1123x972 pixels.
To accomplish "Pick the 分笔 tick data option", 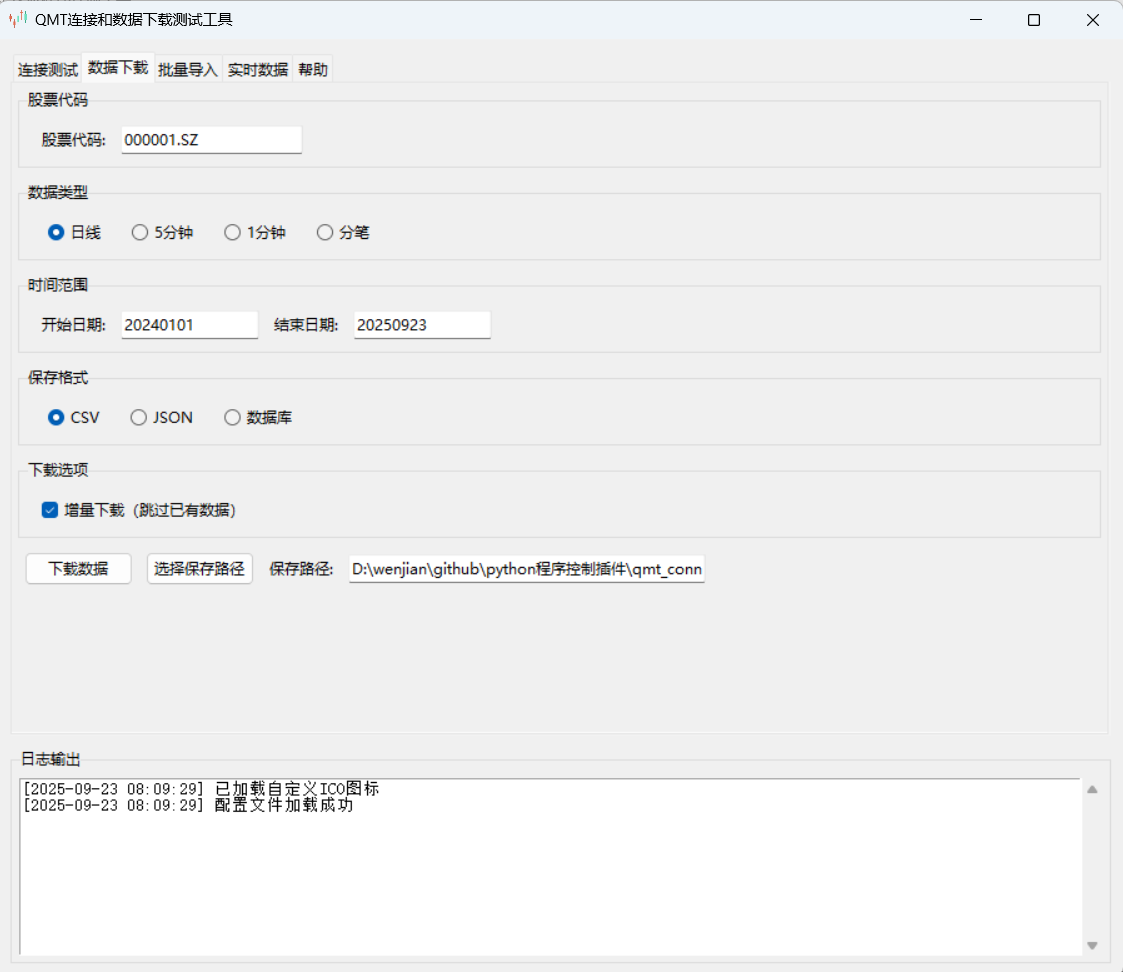I will [x=324, y=233].
